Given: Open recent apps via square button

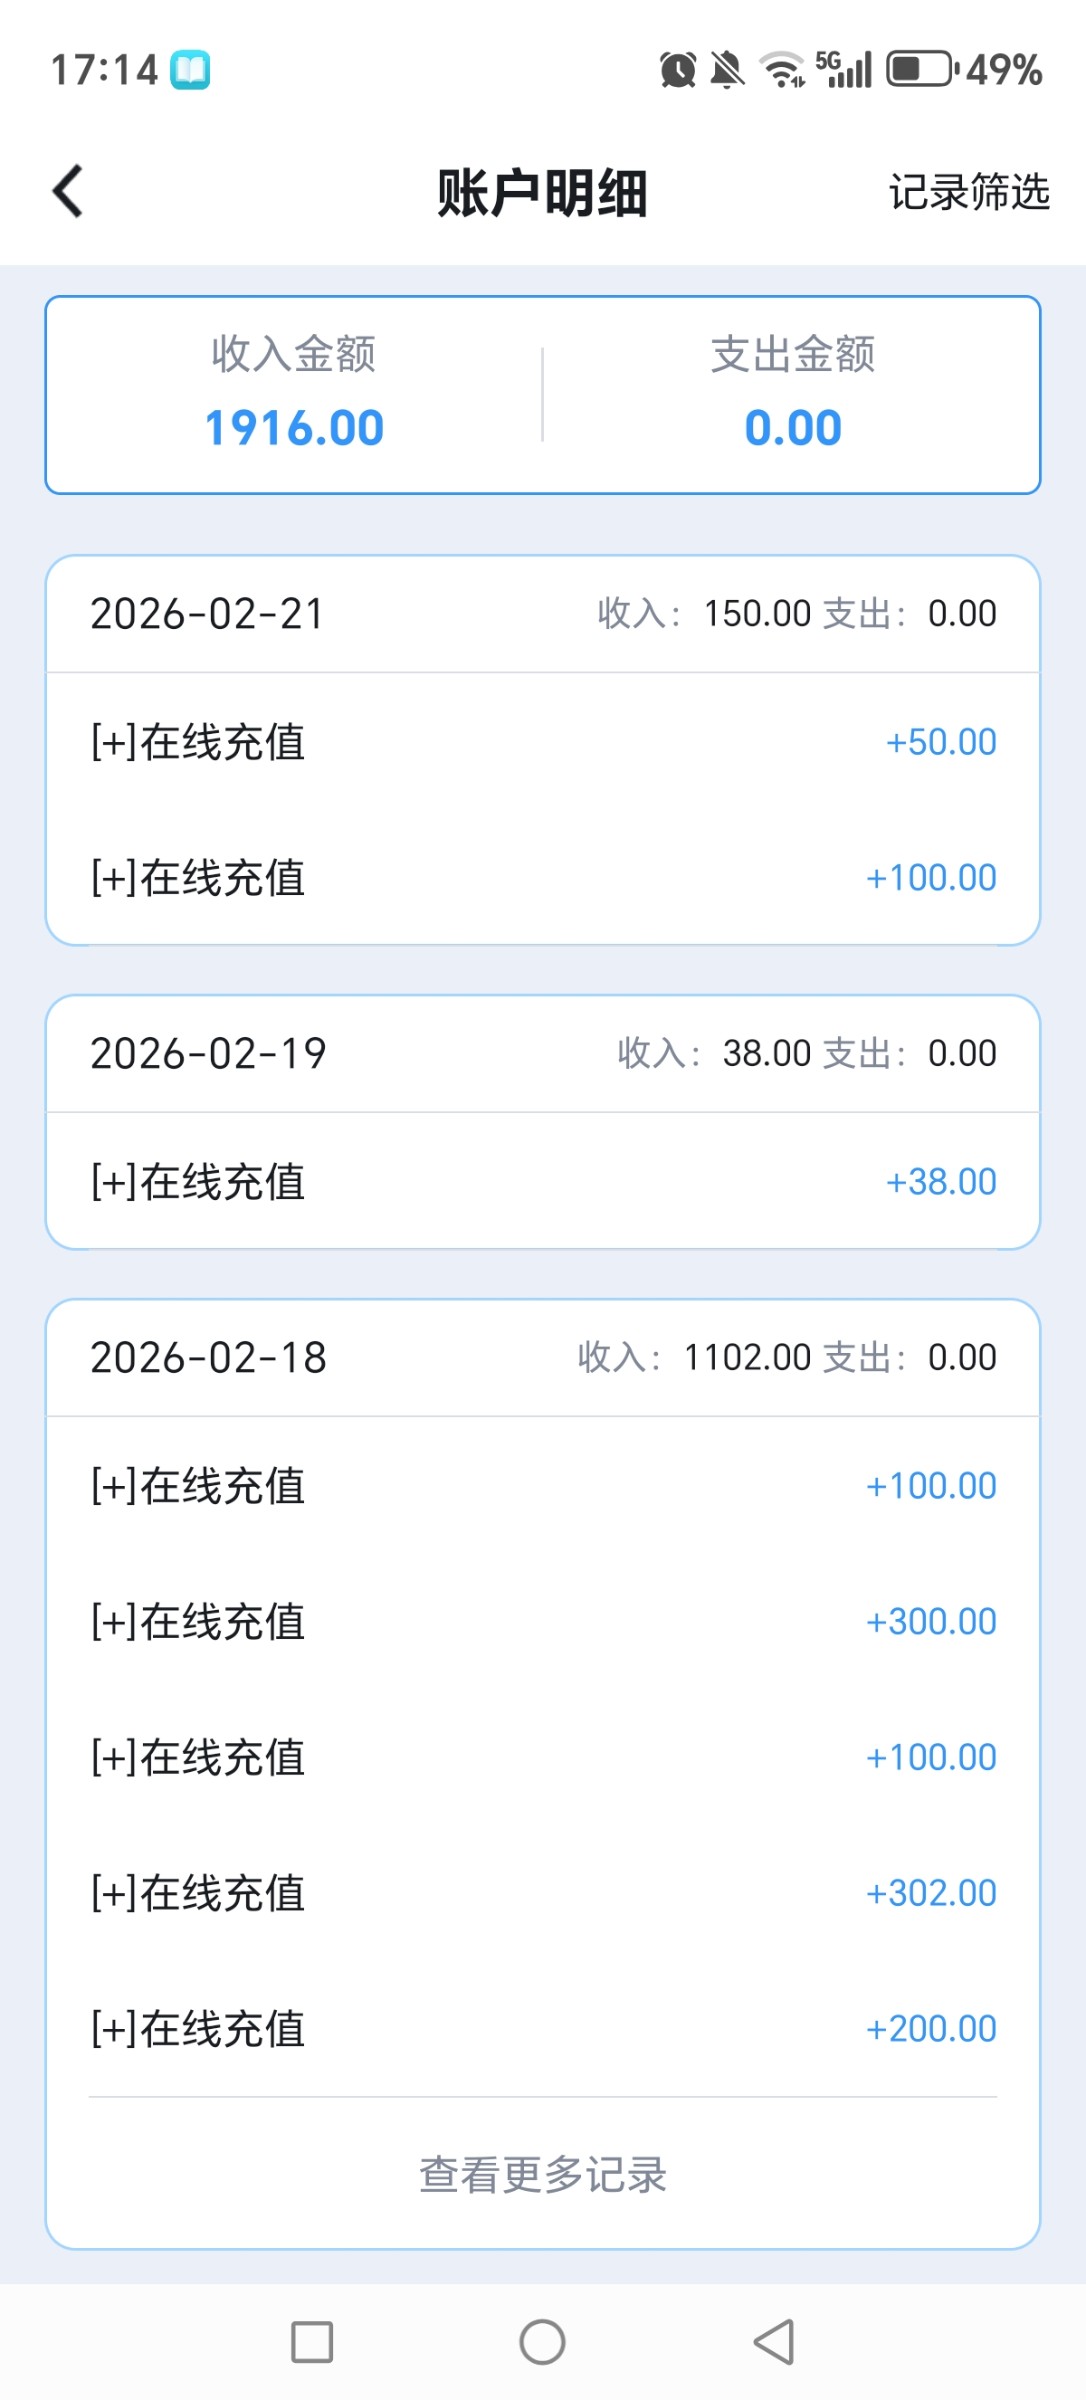Looking at the screenshot, I should click(312, 2342).
